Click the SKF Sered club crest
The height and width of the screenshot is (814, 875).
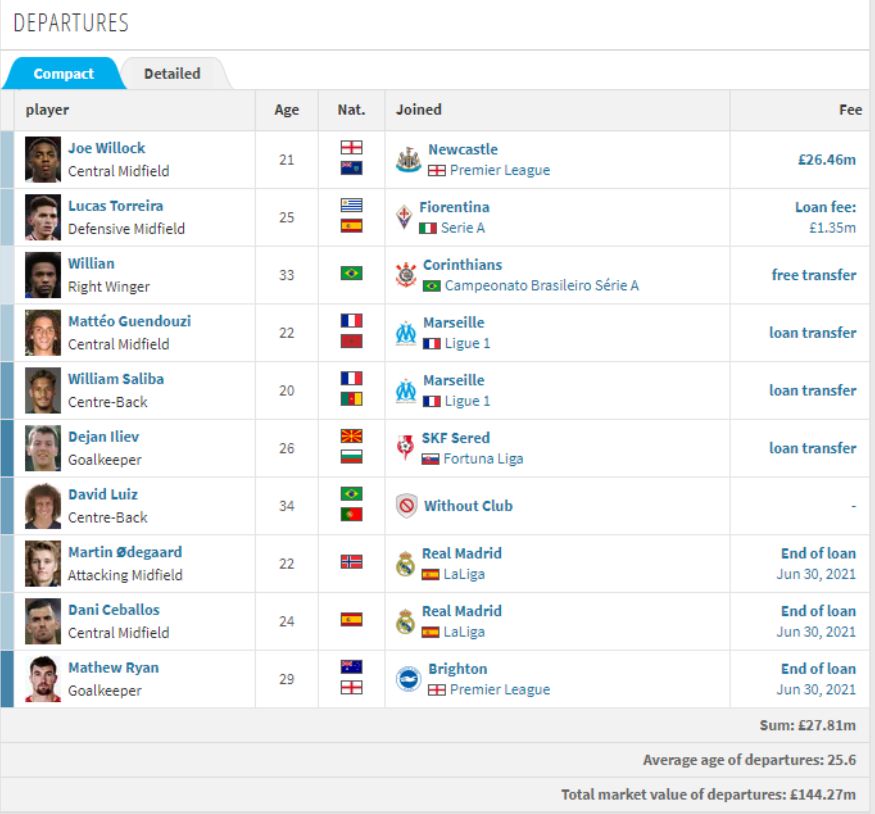click(x=405, y=448)
